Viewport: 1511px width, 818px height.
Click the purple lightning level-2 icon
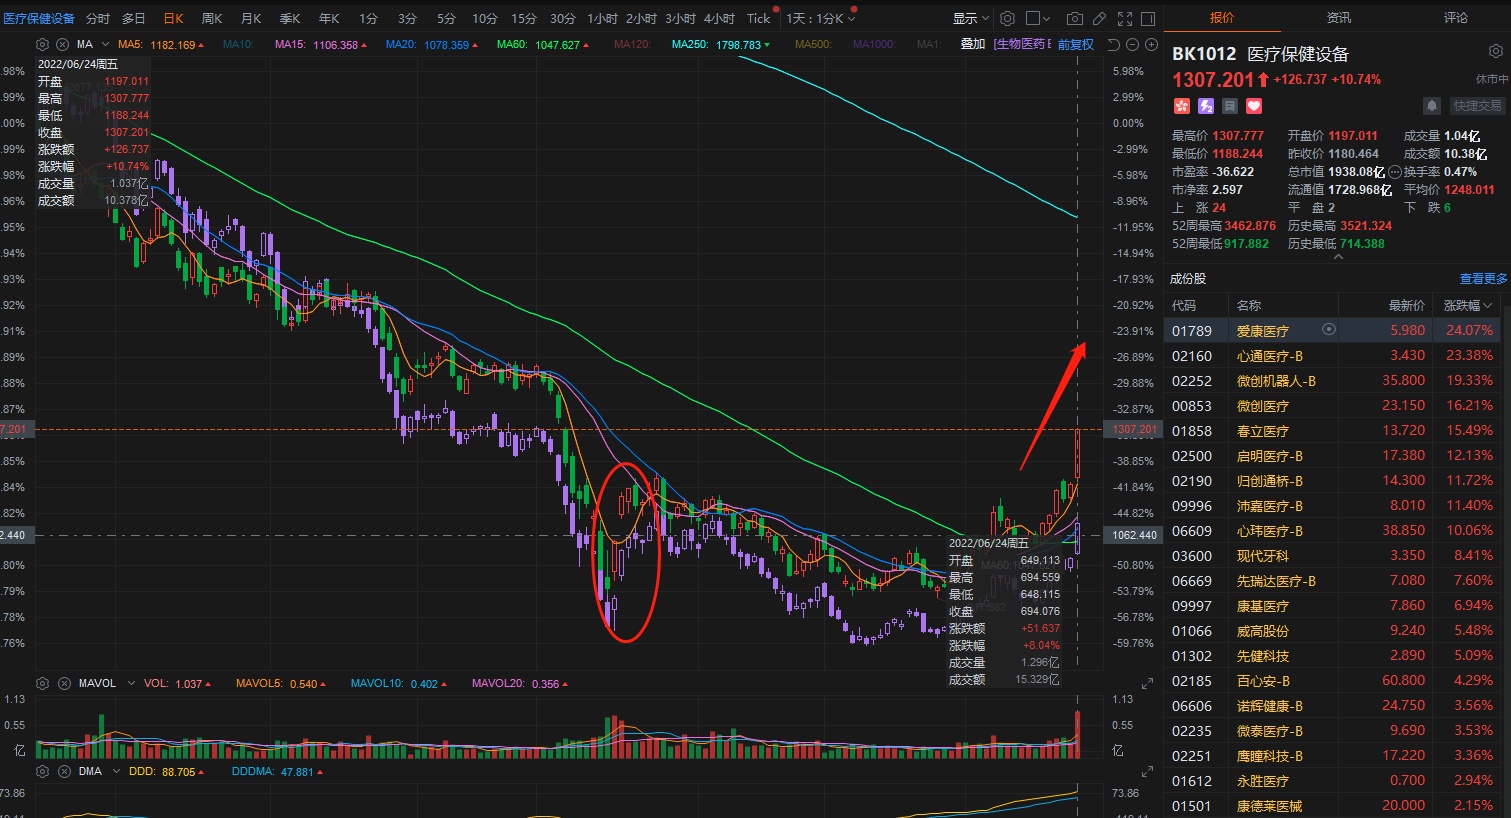pos(1206,106)
